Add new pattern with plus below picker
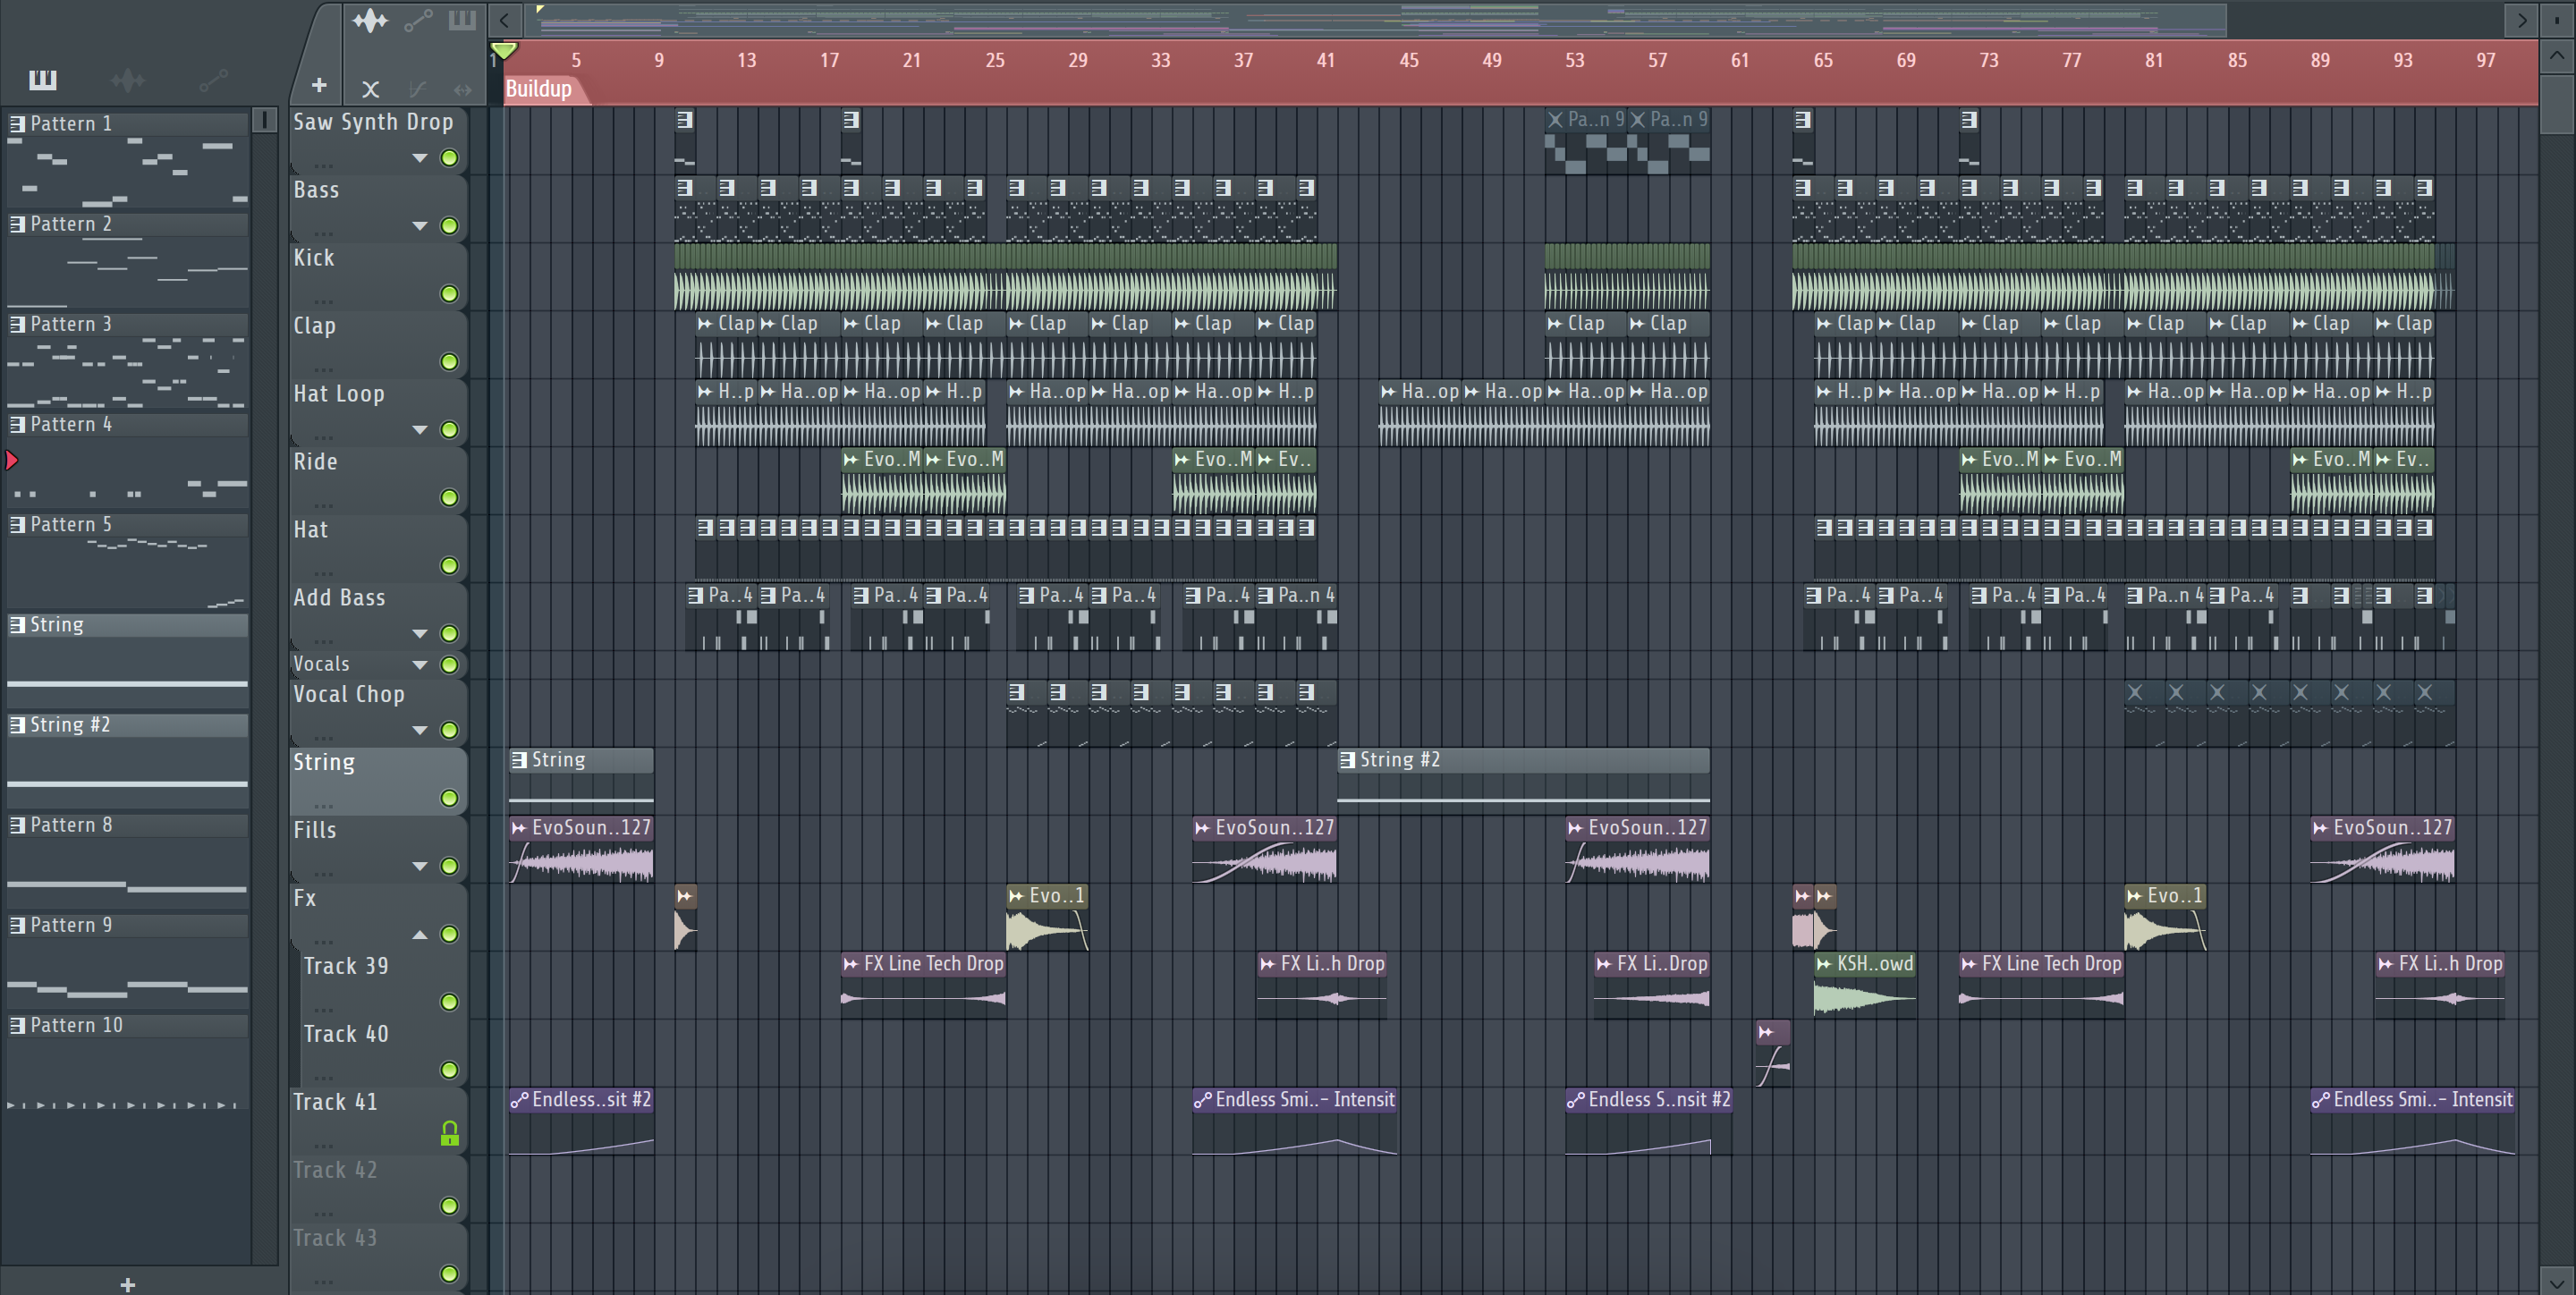 pos(128,1284)
